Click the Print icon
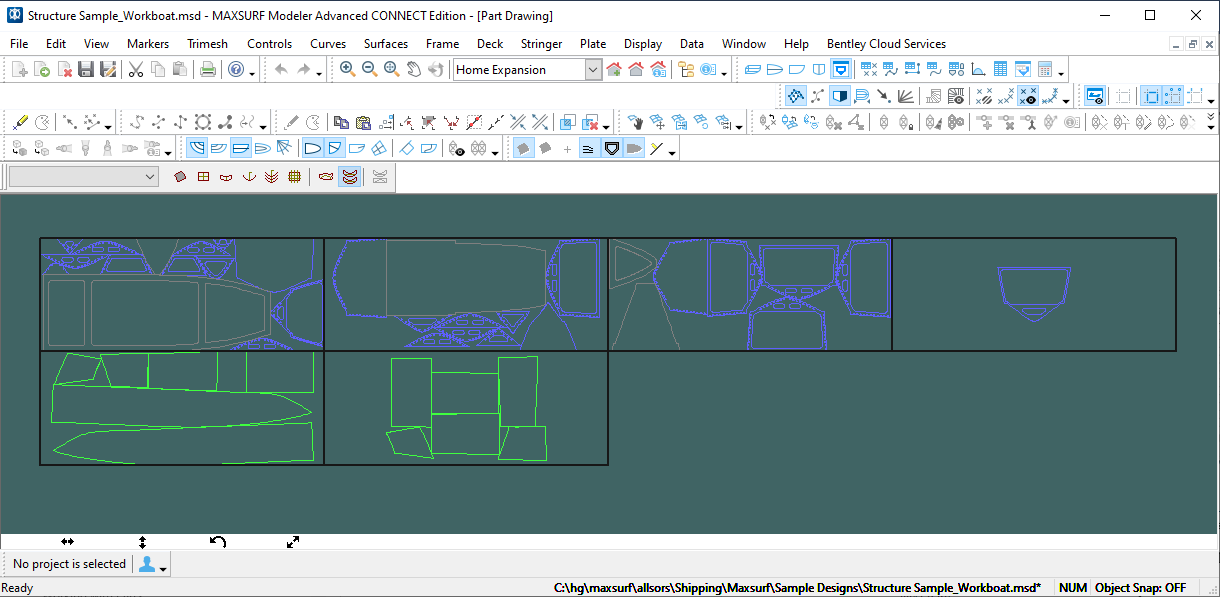Image resolution: width=1220 pixels, height=597 pixels. 207,70
